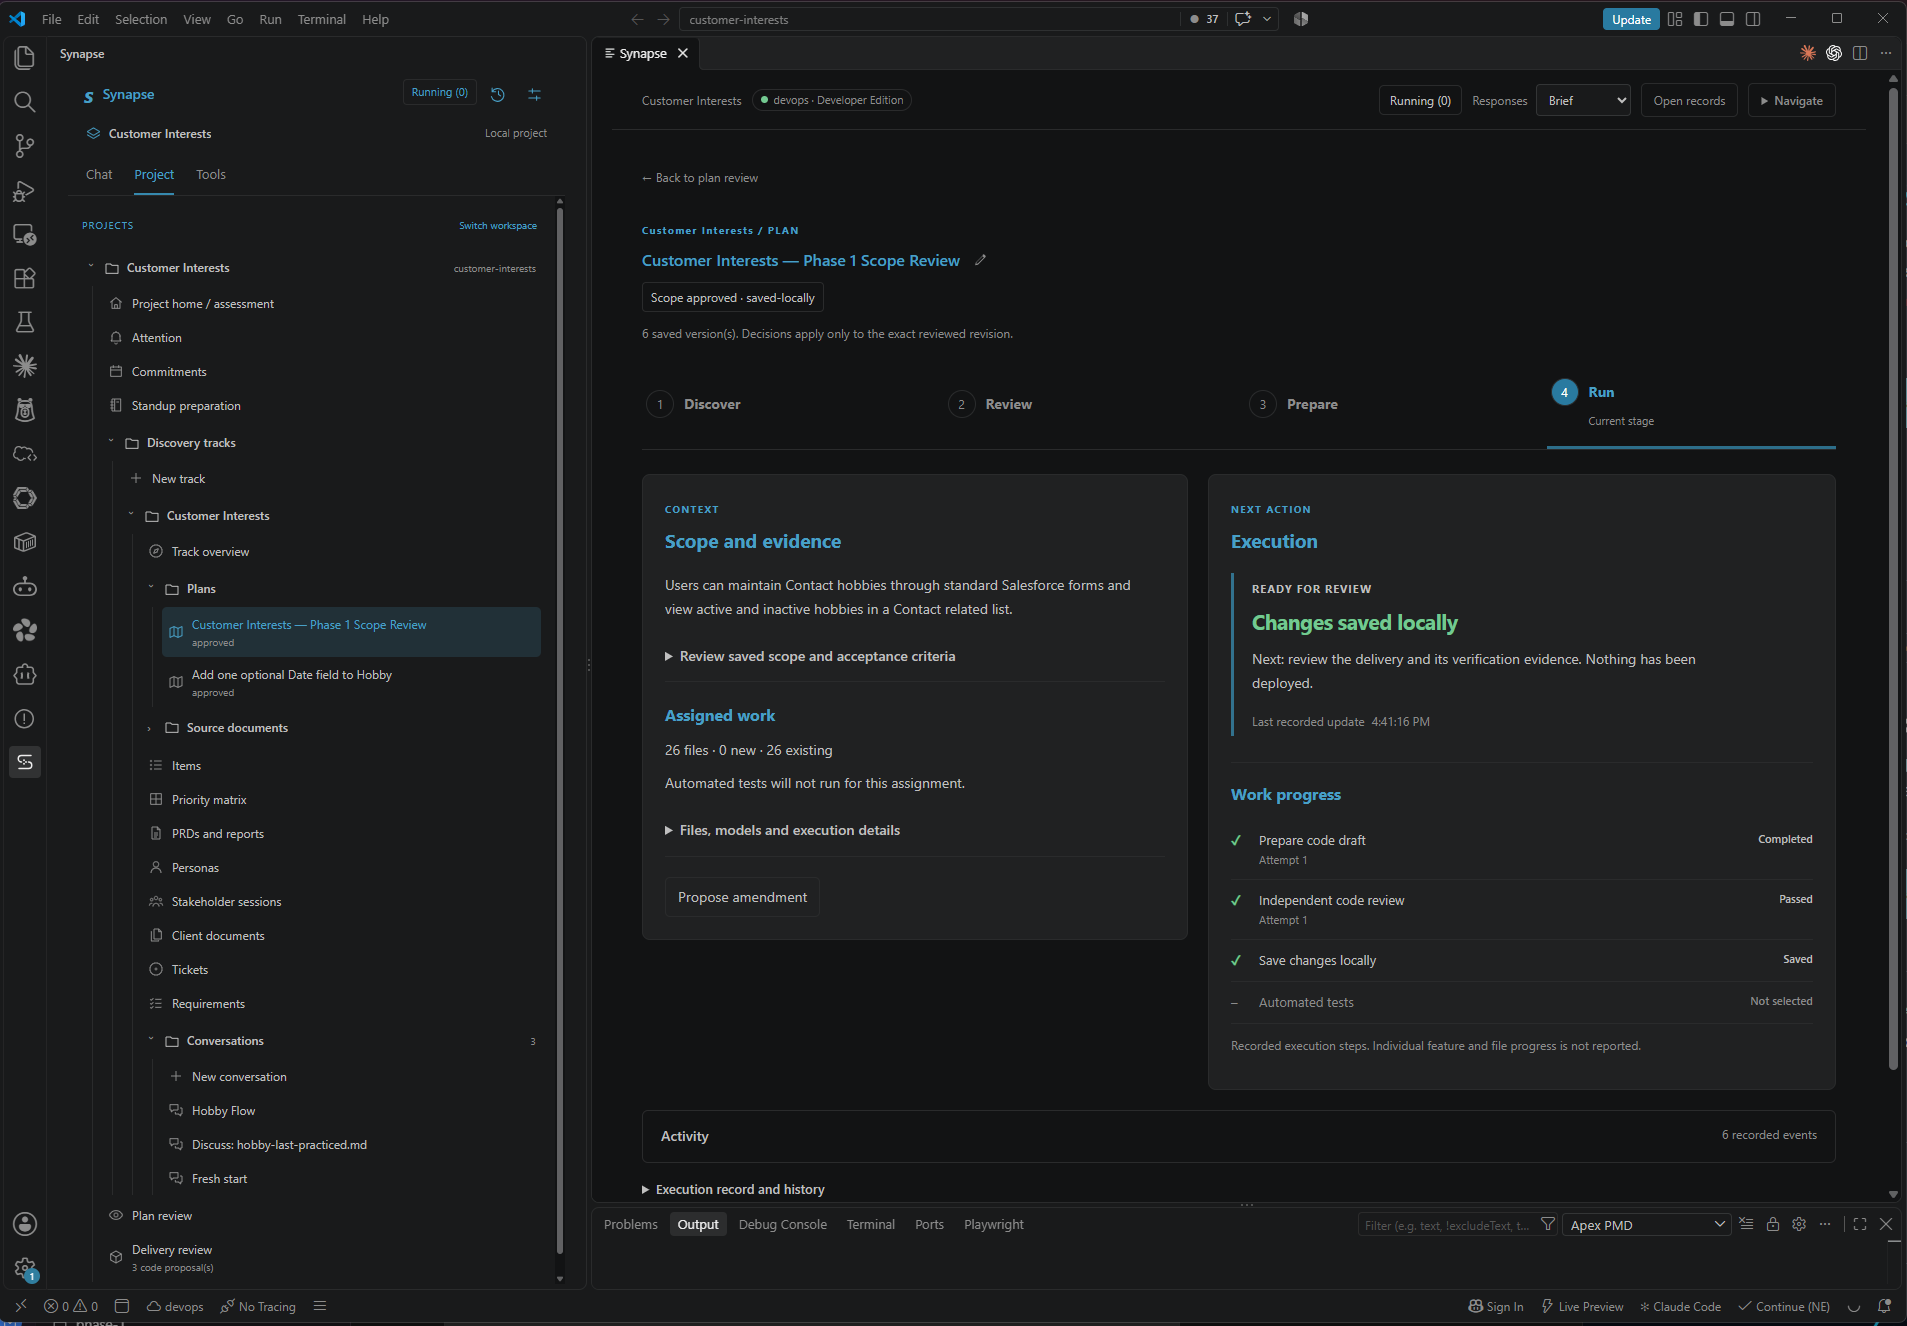Click the notifications bell in status bar
1907x1326 pixels.
tap(1884, 1306)
